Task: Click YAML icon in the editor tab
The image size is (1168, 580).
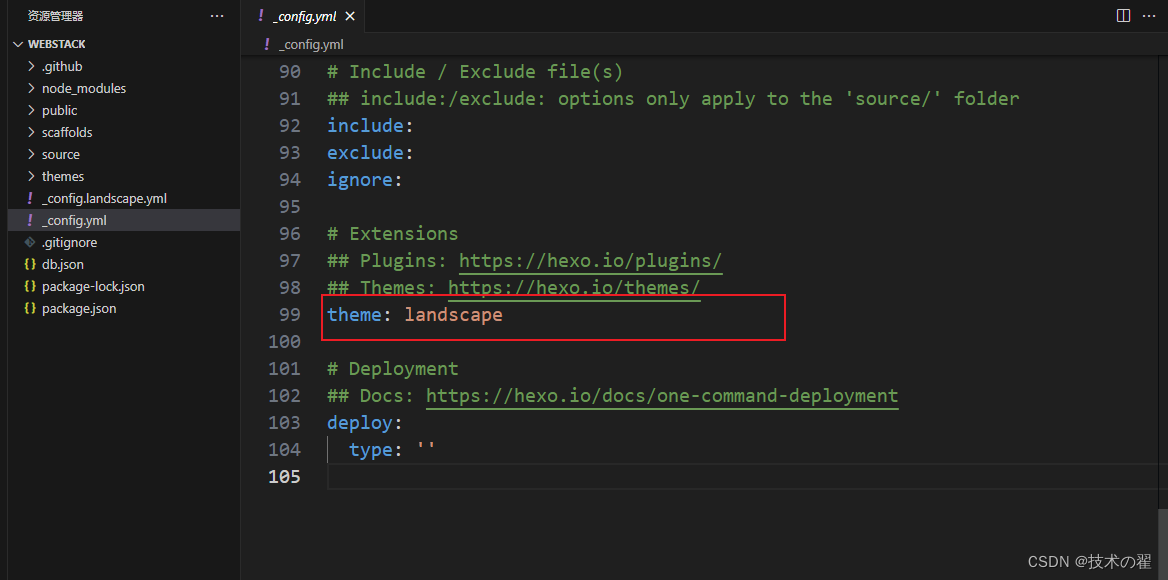Action: click(x=260, y=16)
